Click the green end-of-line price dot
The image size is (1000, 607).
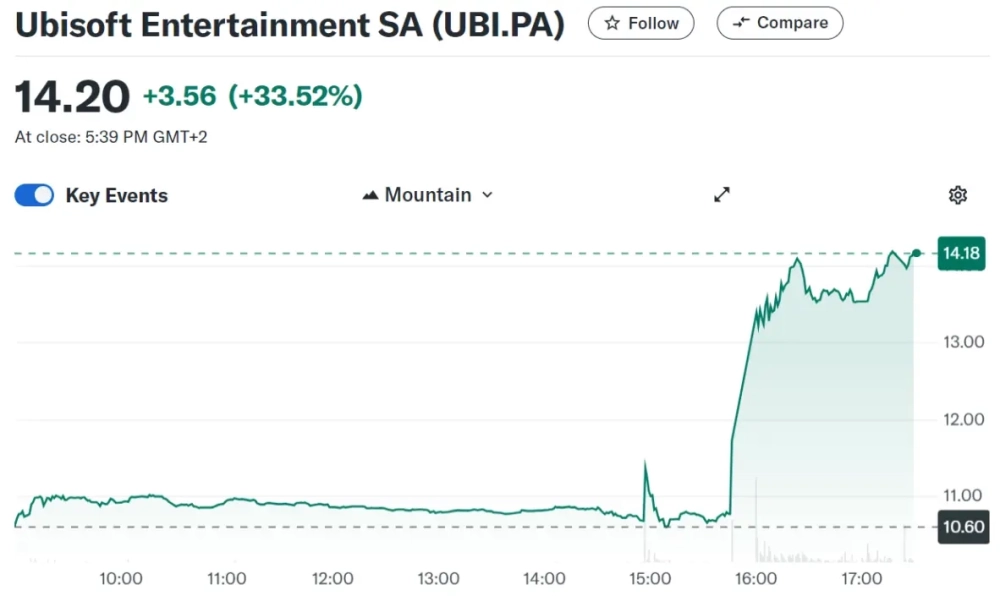pos(916,253)
